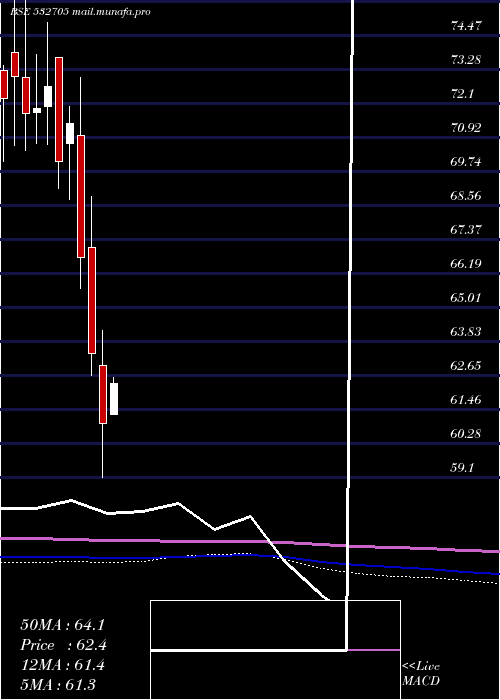Click the 68.56 price label
This screenshot has width=500, height=700.
click(x=466, y=196)
